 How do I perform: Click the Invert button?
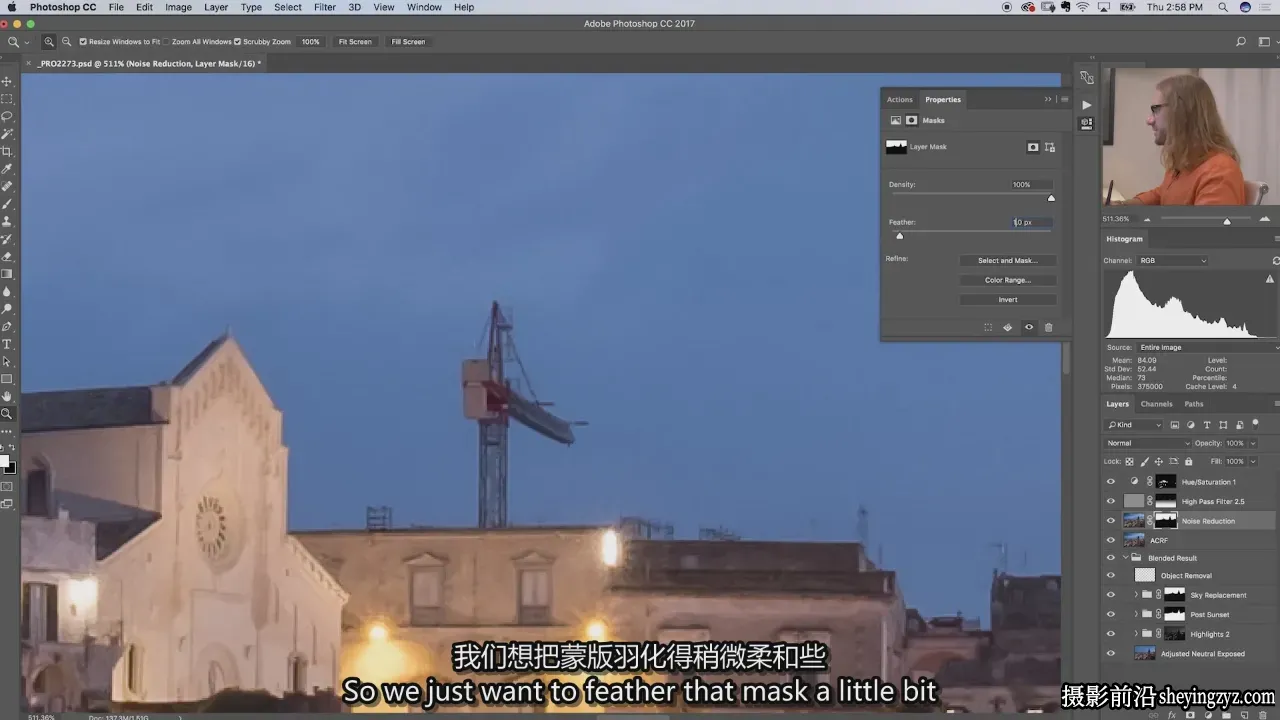[1007, 300]
